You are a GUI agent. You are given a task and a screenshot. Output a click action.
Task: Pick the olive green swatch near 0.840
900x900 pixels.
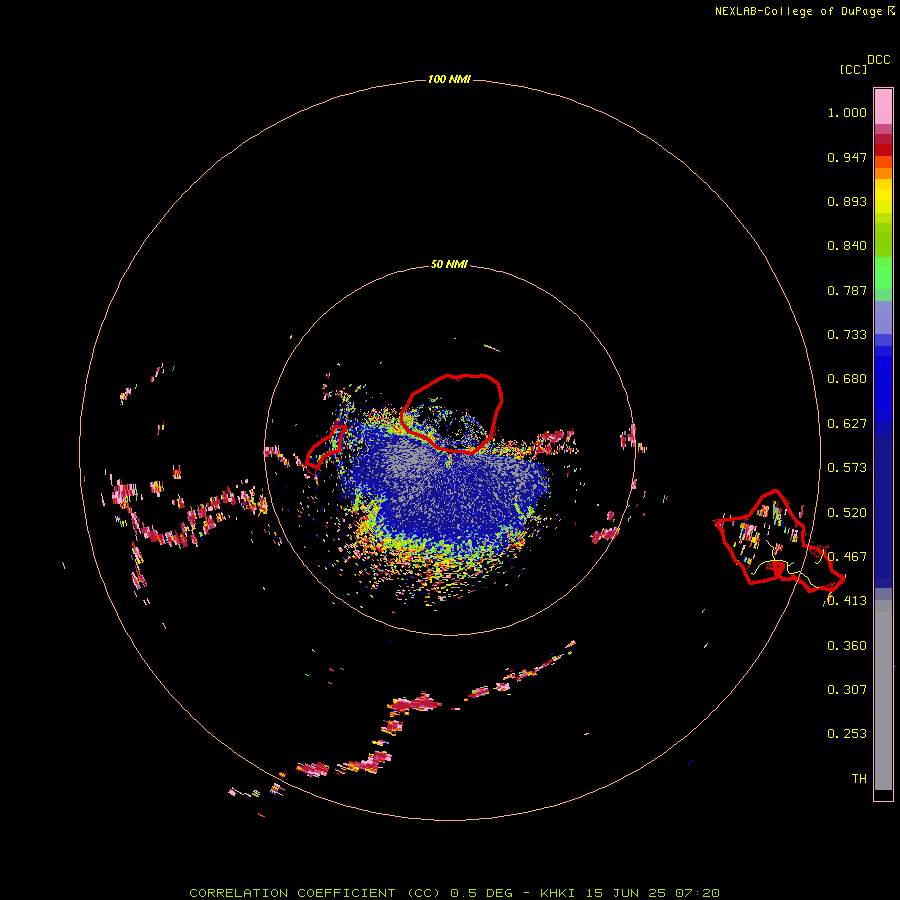pyautogui.click(x=883, y=240)
